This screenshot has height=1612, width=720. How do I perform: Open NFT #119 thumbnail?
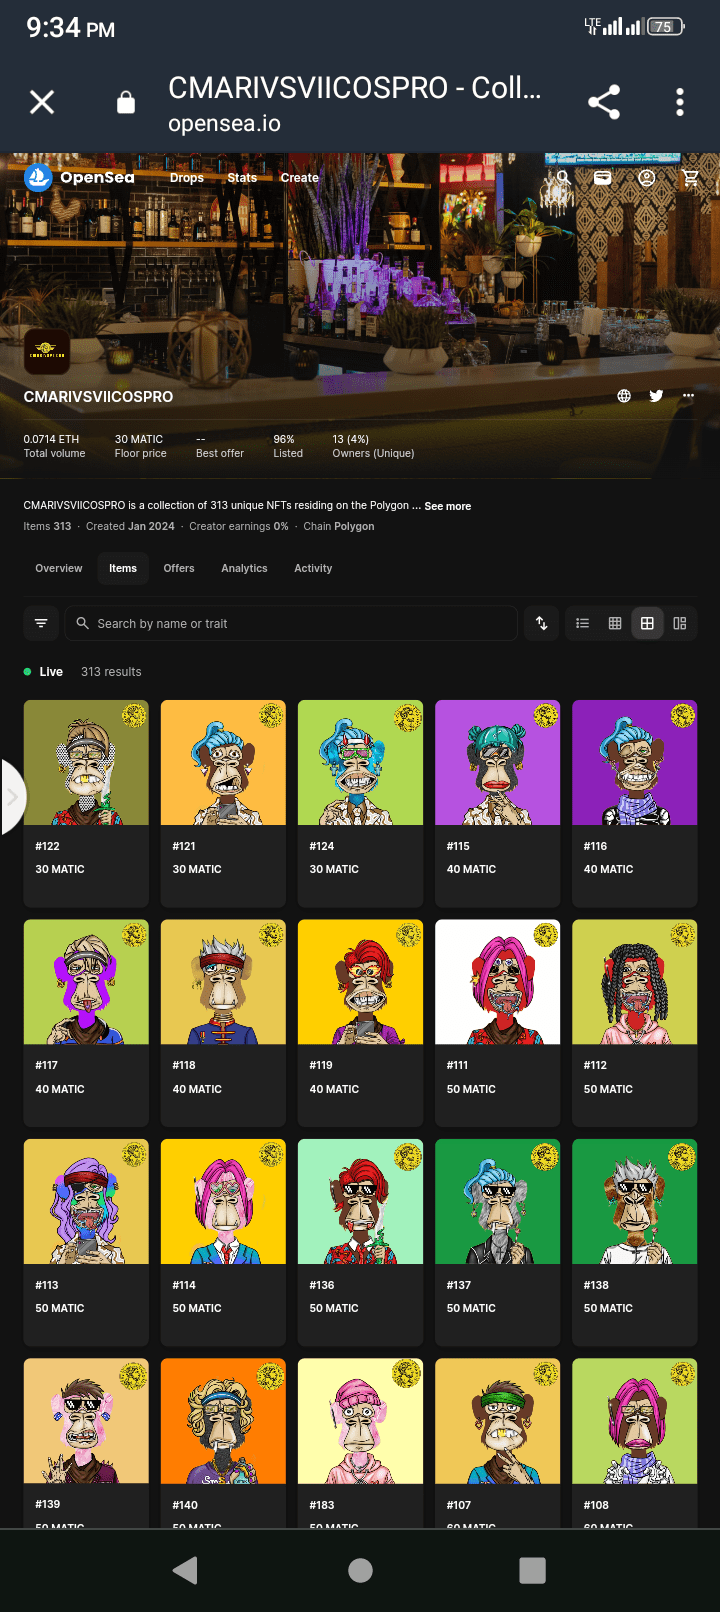pos(360,982)
